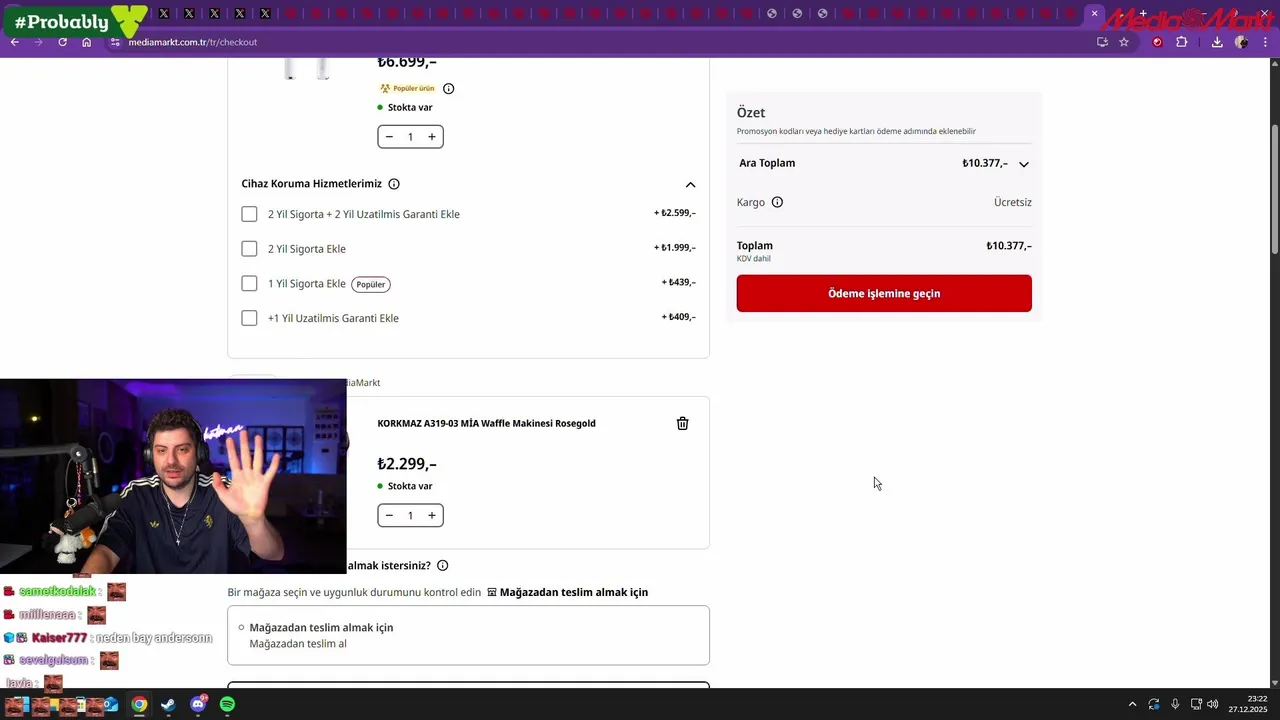The width and height of the screenshot is (1280, 720).
Task: Open Outlook from the taskbar
Action: point(110,705)
